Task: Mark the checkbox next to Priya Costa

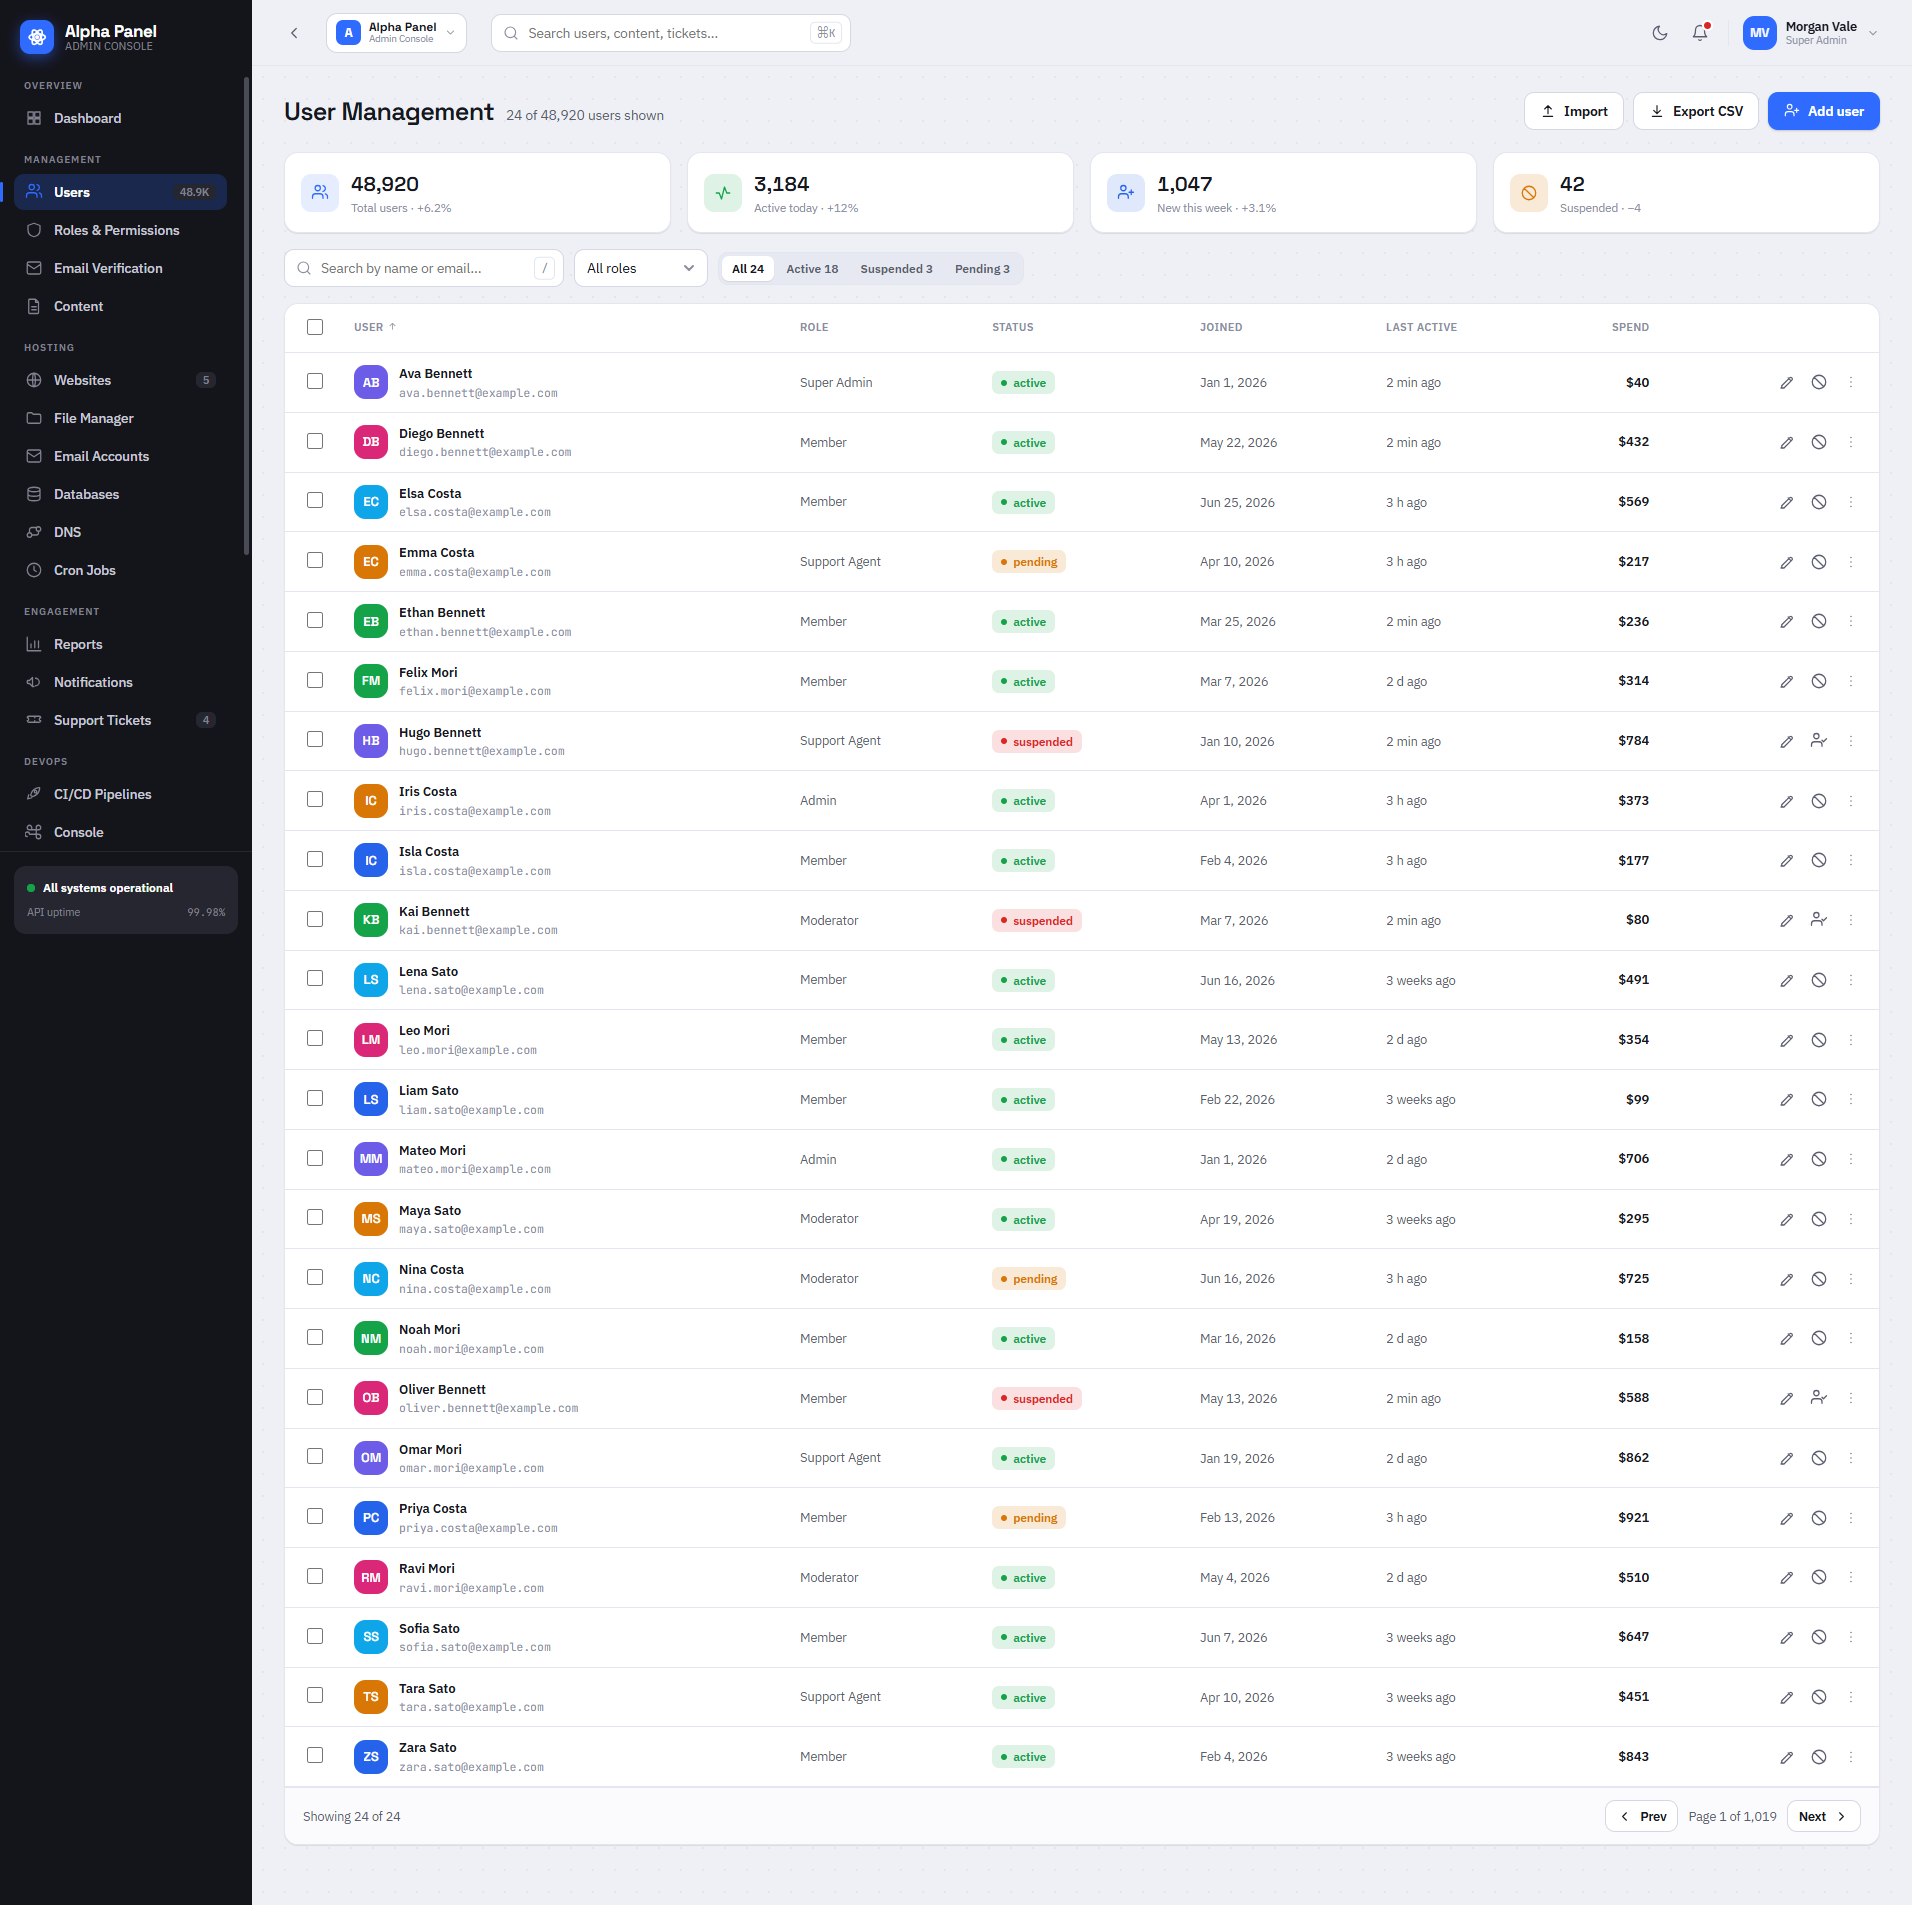Action: [x=315, y=1516]
